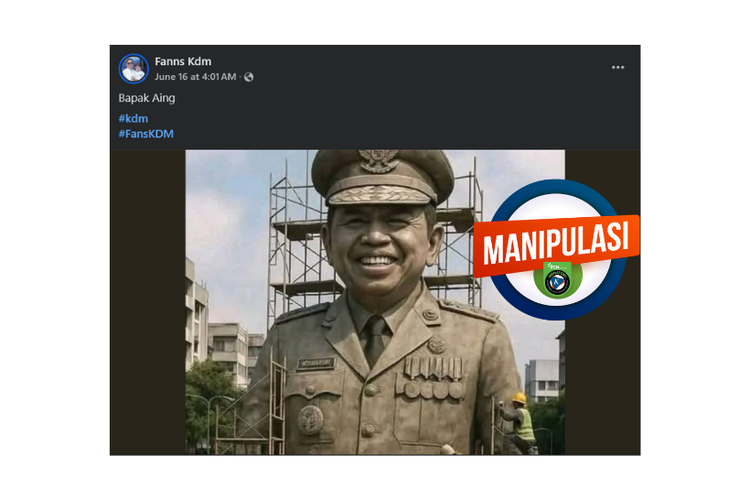Screen dimensions: 750x500
Task: Open the June 16 at 4:01 AM timestamp
Action: [x=196, y=77]
